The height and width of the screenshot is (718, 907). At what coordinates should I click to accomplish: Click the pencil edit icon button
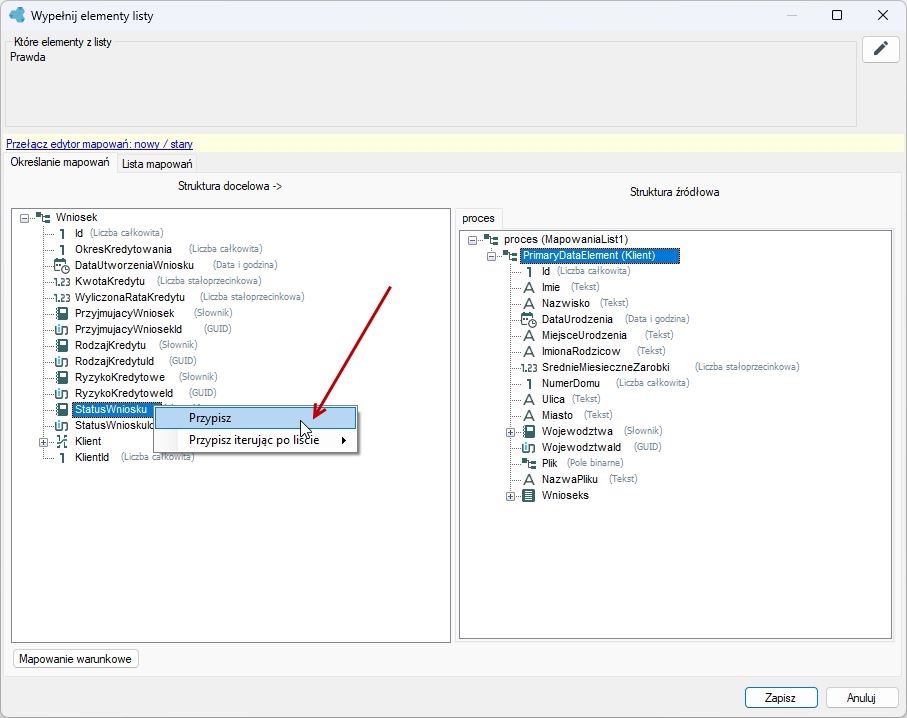[x=880, y=49]
